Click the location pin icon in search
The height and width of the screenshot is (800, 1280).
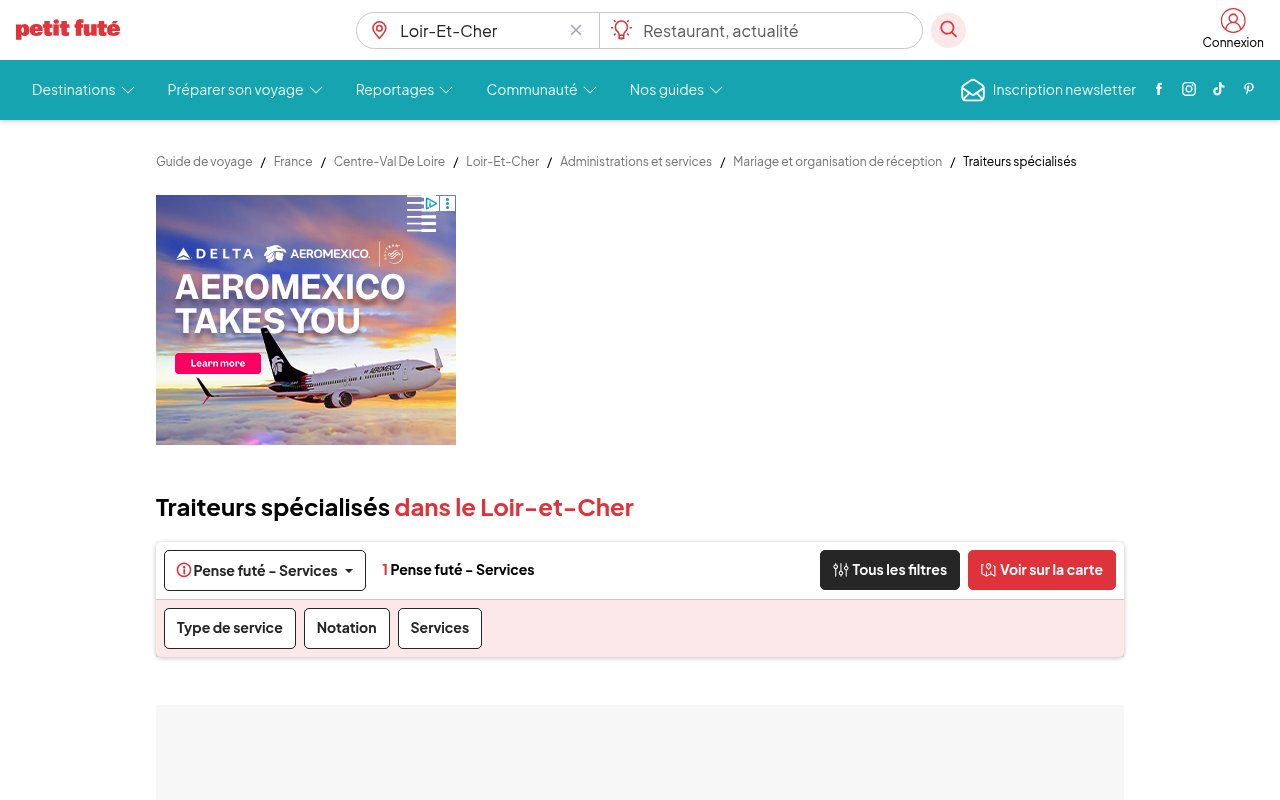pos(379,30)
